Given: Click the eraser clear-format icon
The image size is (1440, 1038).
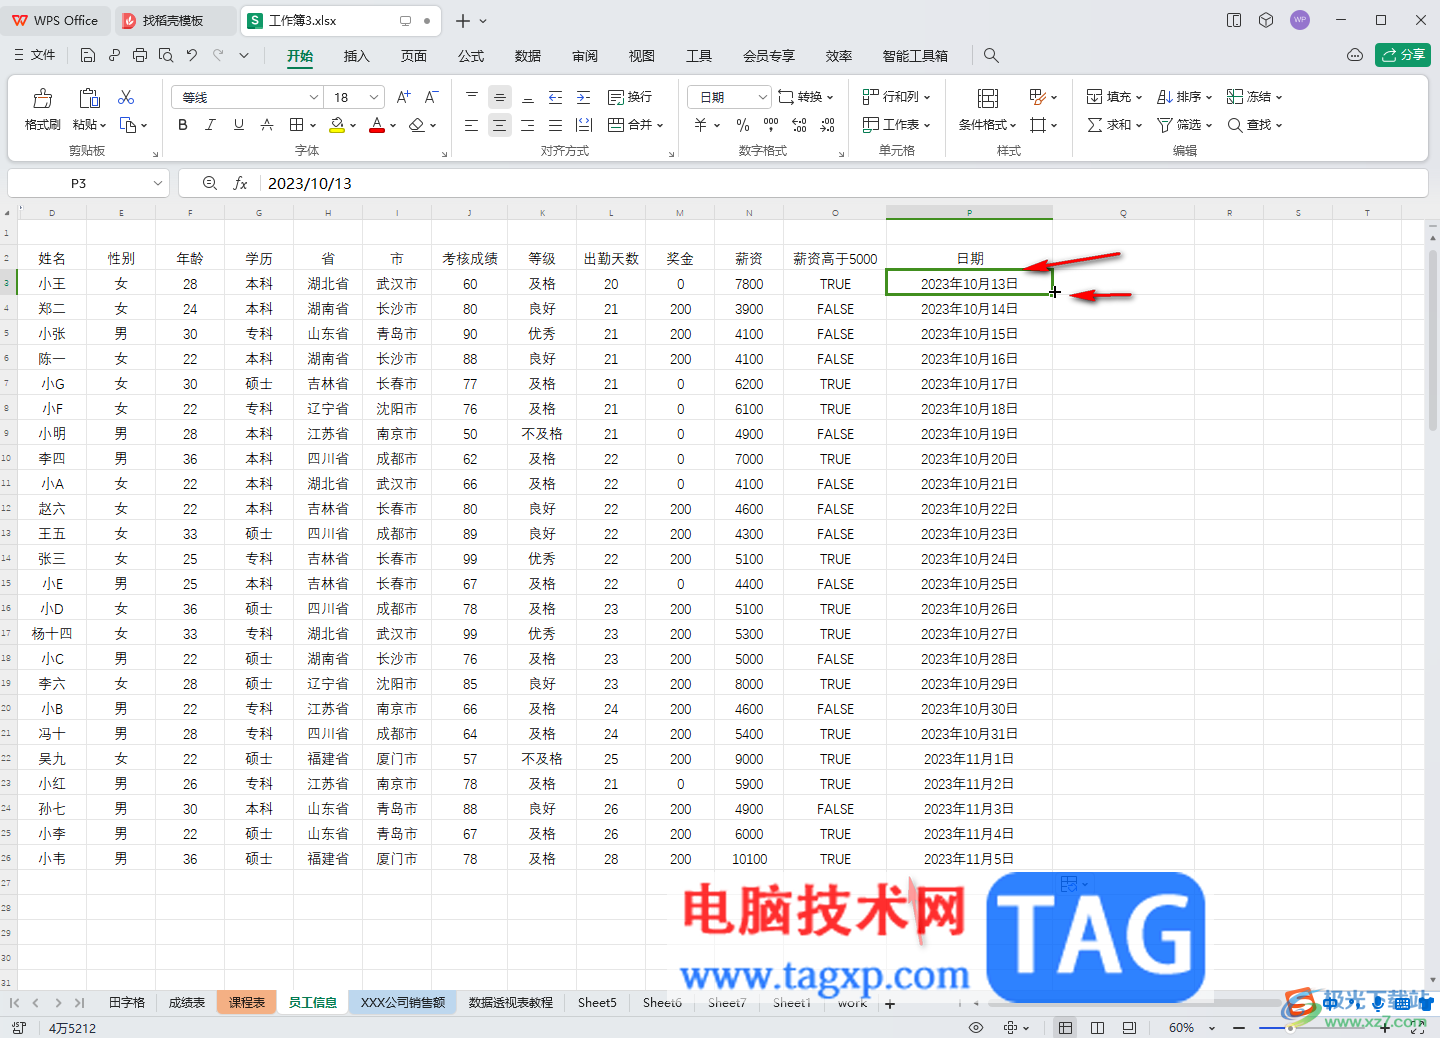Looking at the screenshot, I should coord(417,125).
